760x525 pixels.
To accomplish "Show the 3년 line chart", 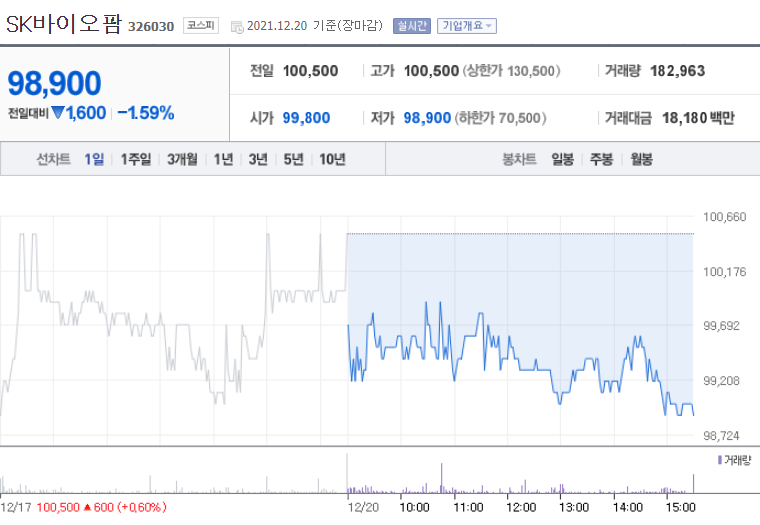I will tap(258, 159).
